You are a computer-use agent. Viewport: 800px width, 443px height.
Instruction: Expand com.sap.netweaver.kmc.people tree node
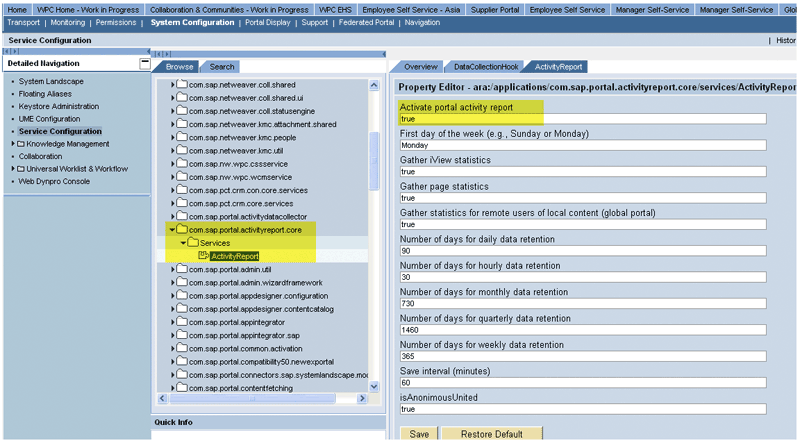point(172,137)
